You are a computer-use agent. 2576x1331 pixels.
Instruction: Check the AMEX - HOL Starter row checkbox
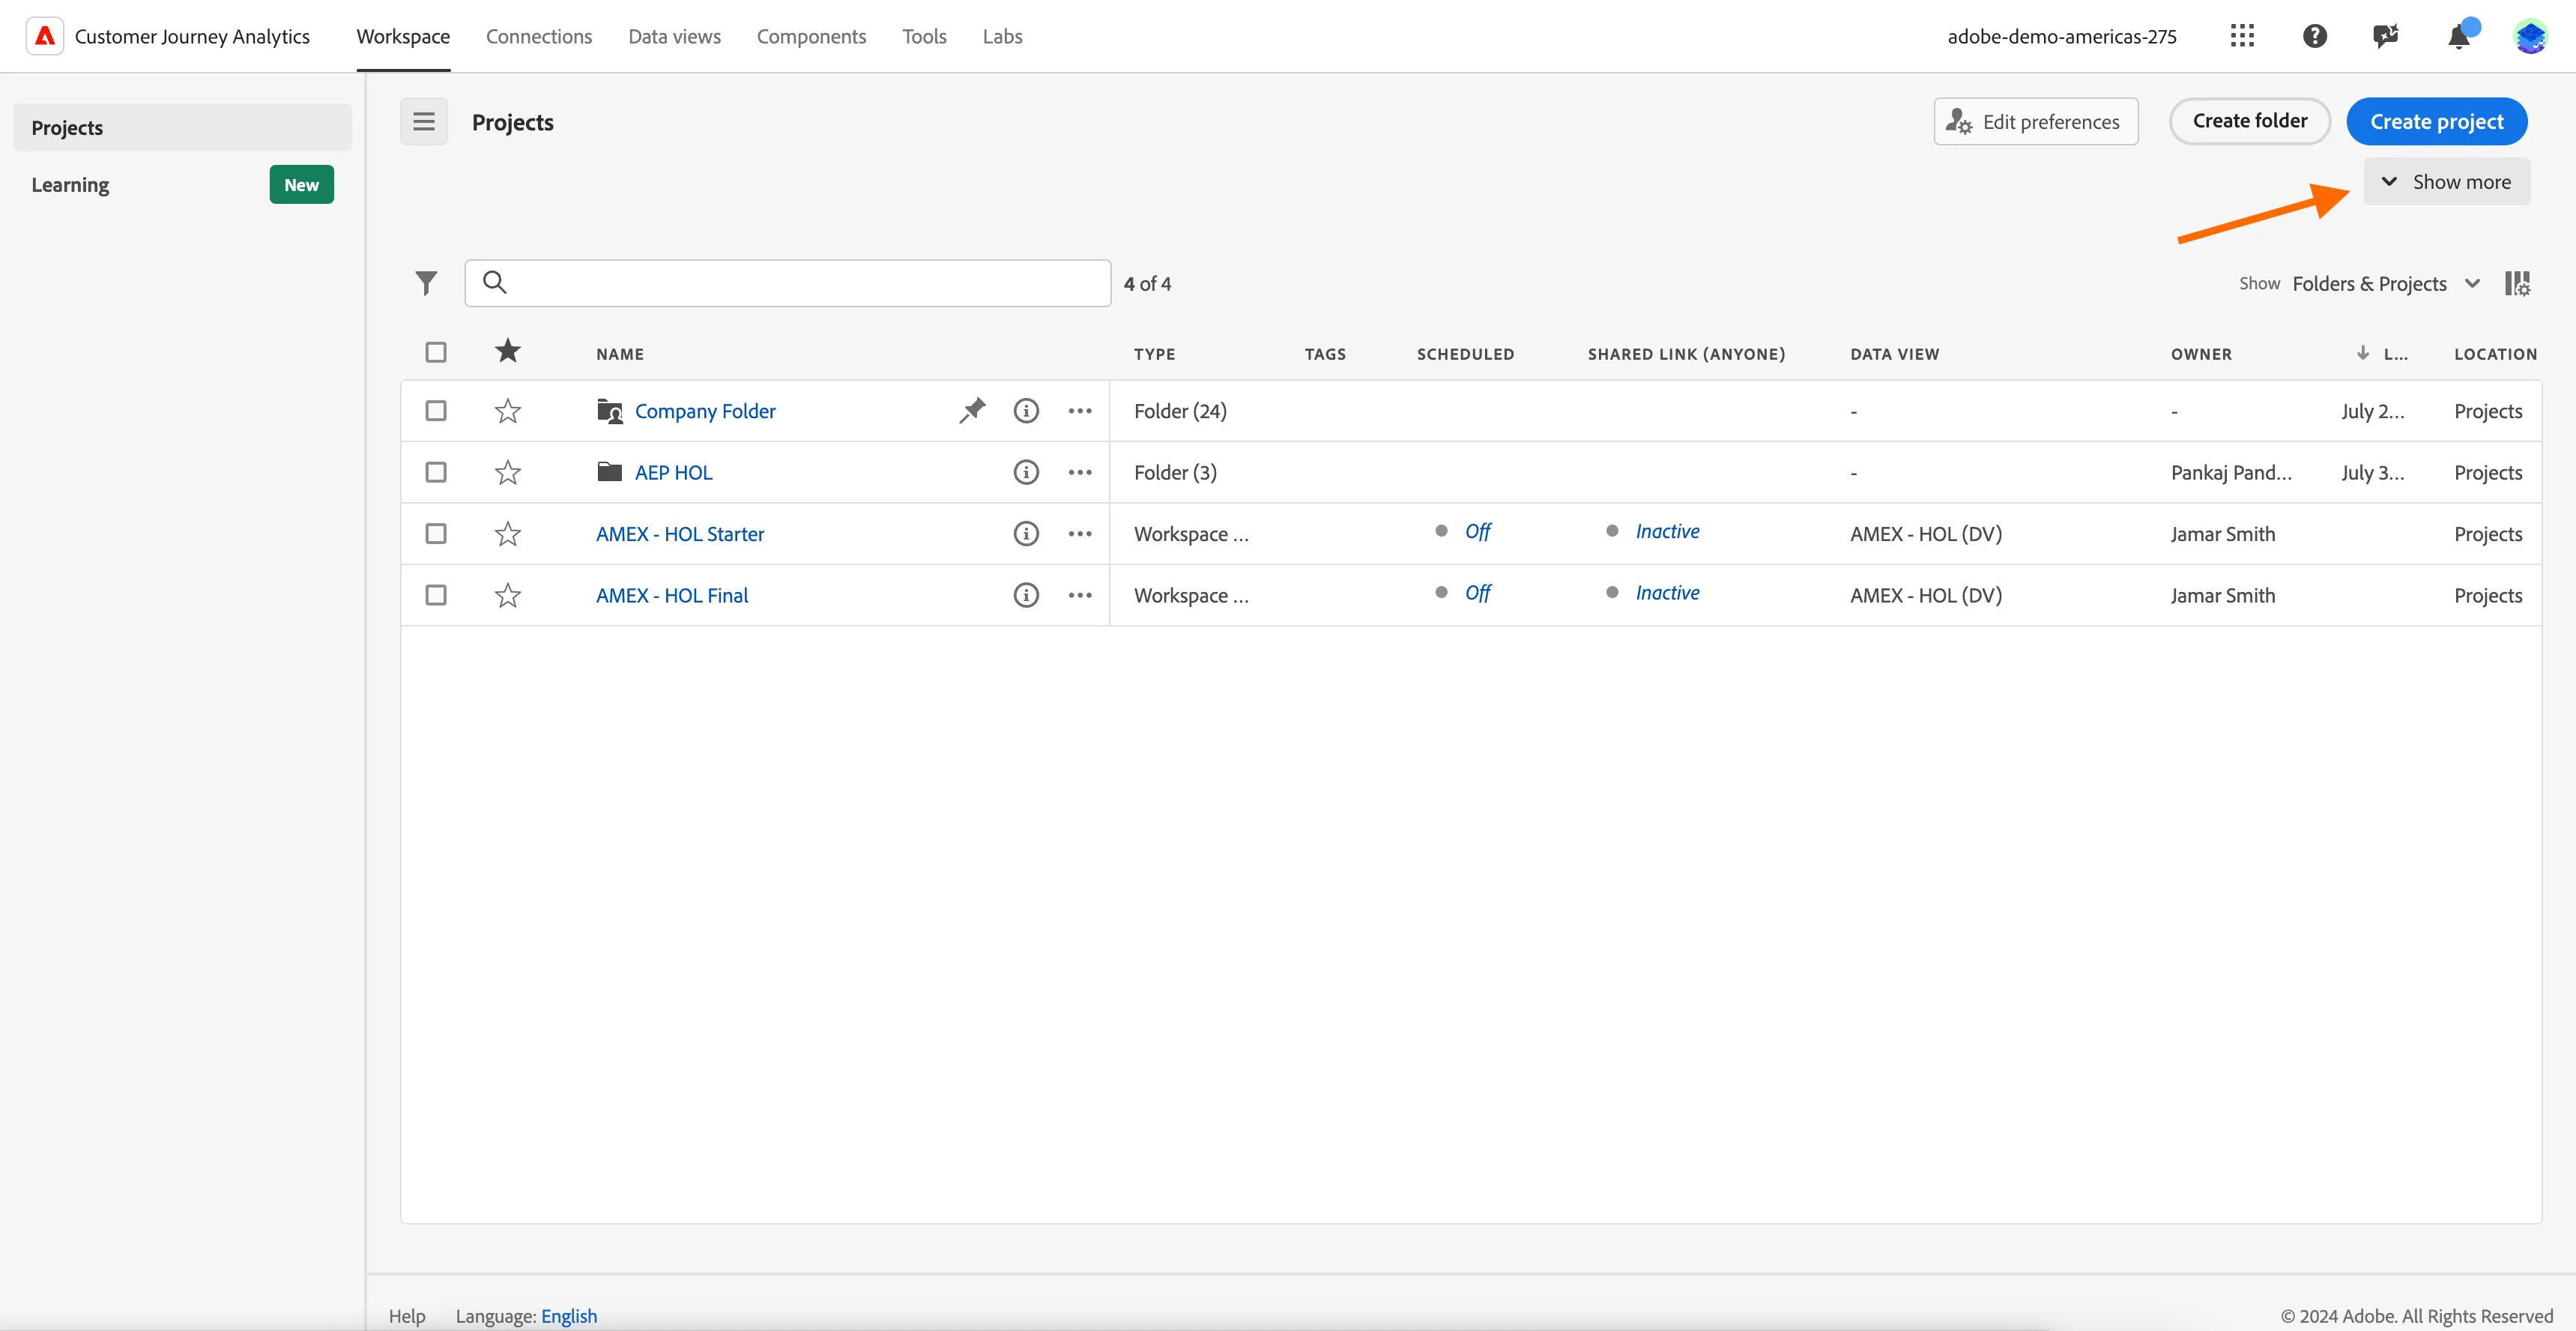coord(436,534)
